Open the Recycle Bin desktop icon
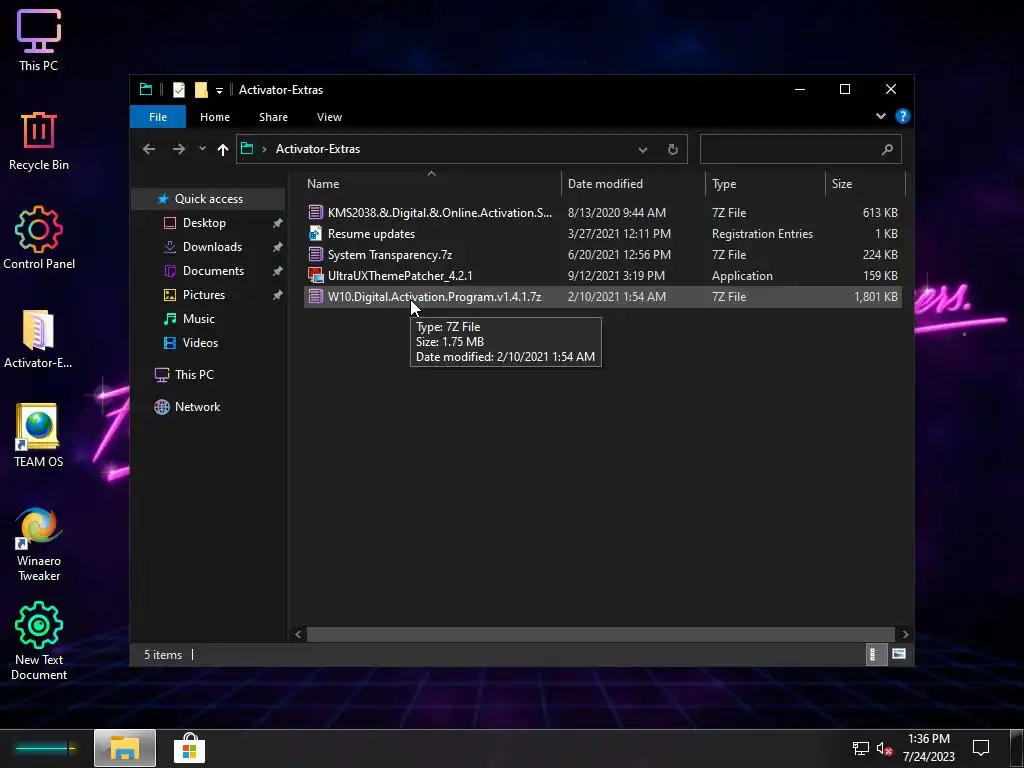Screen dimensions: 1024x768 coord(39,141)
